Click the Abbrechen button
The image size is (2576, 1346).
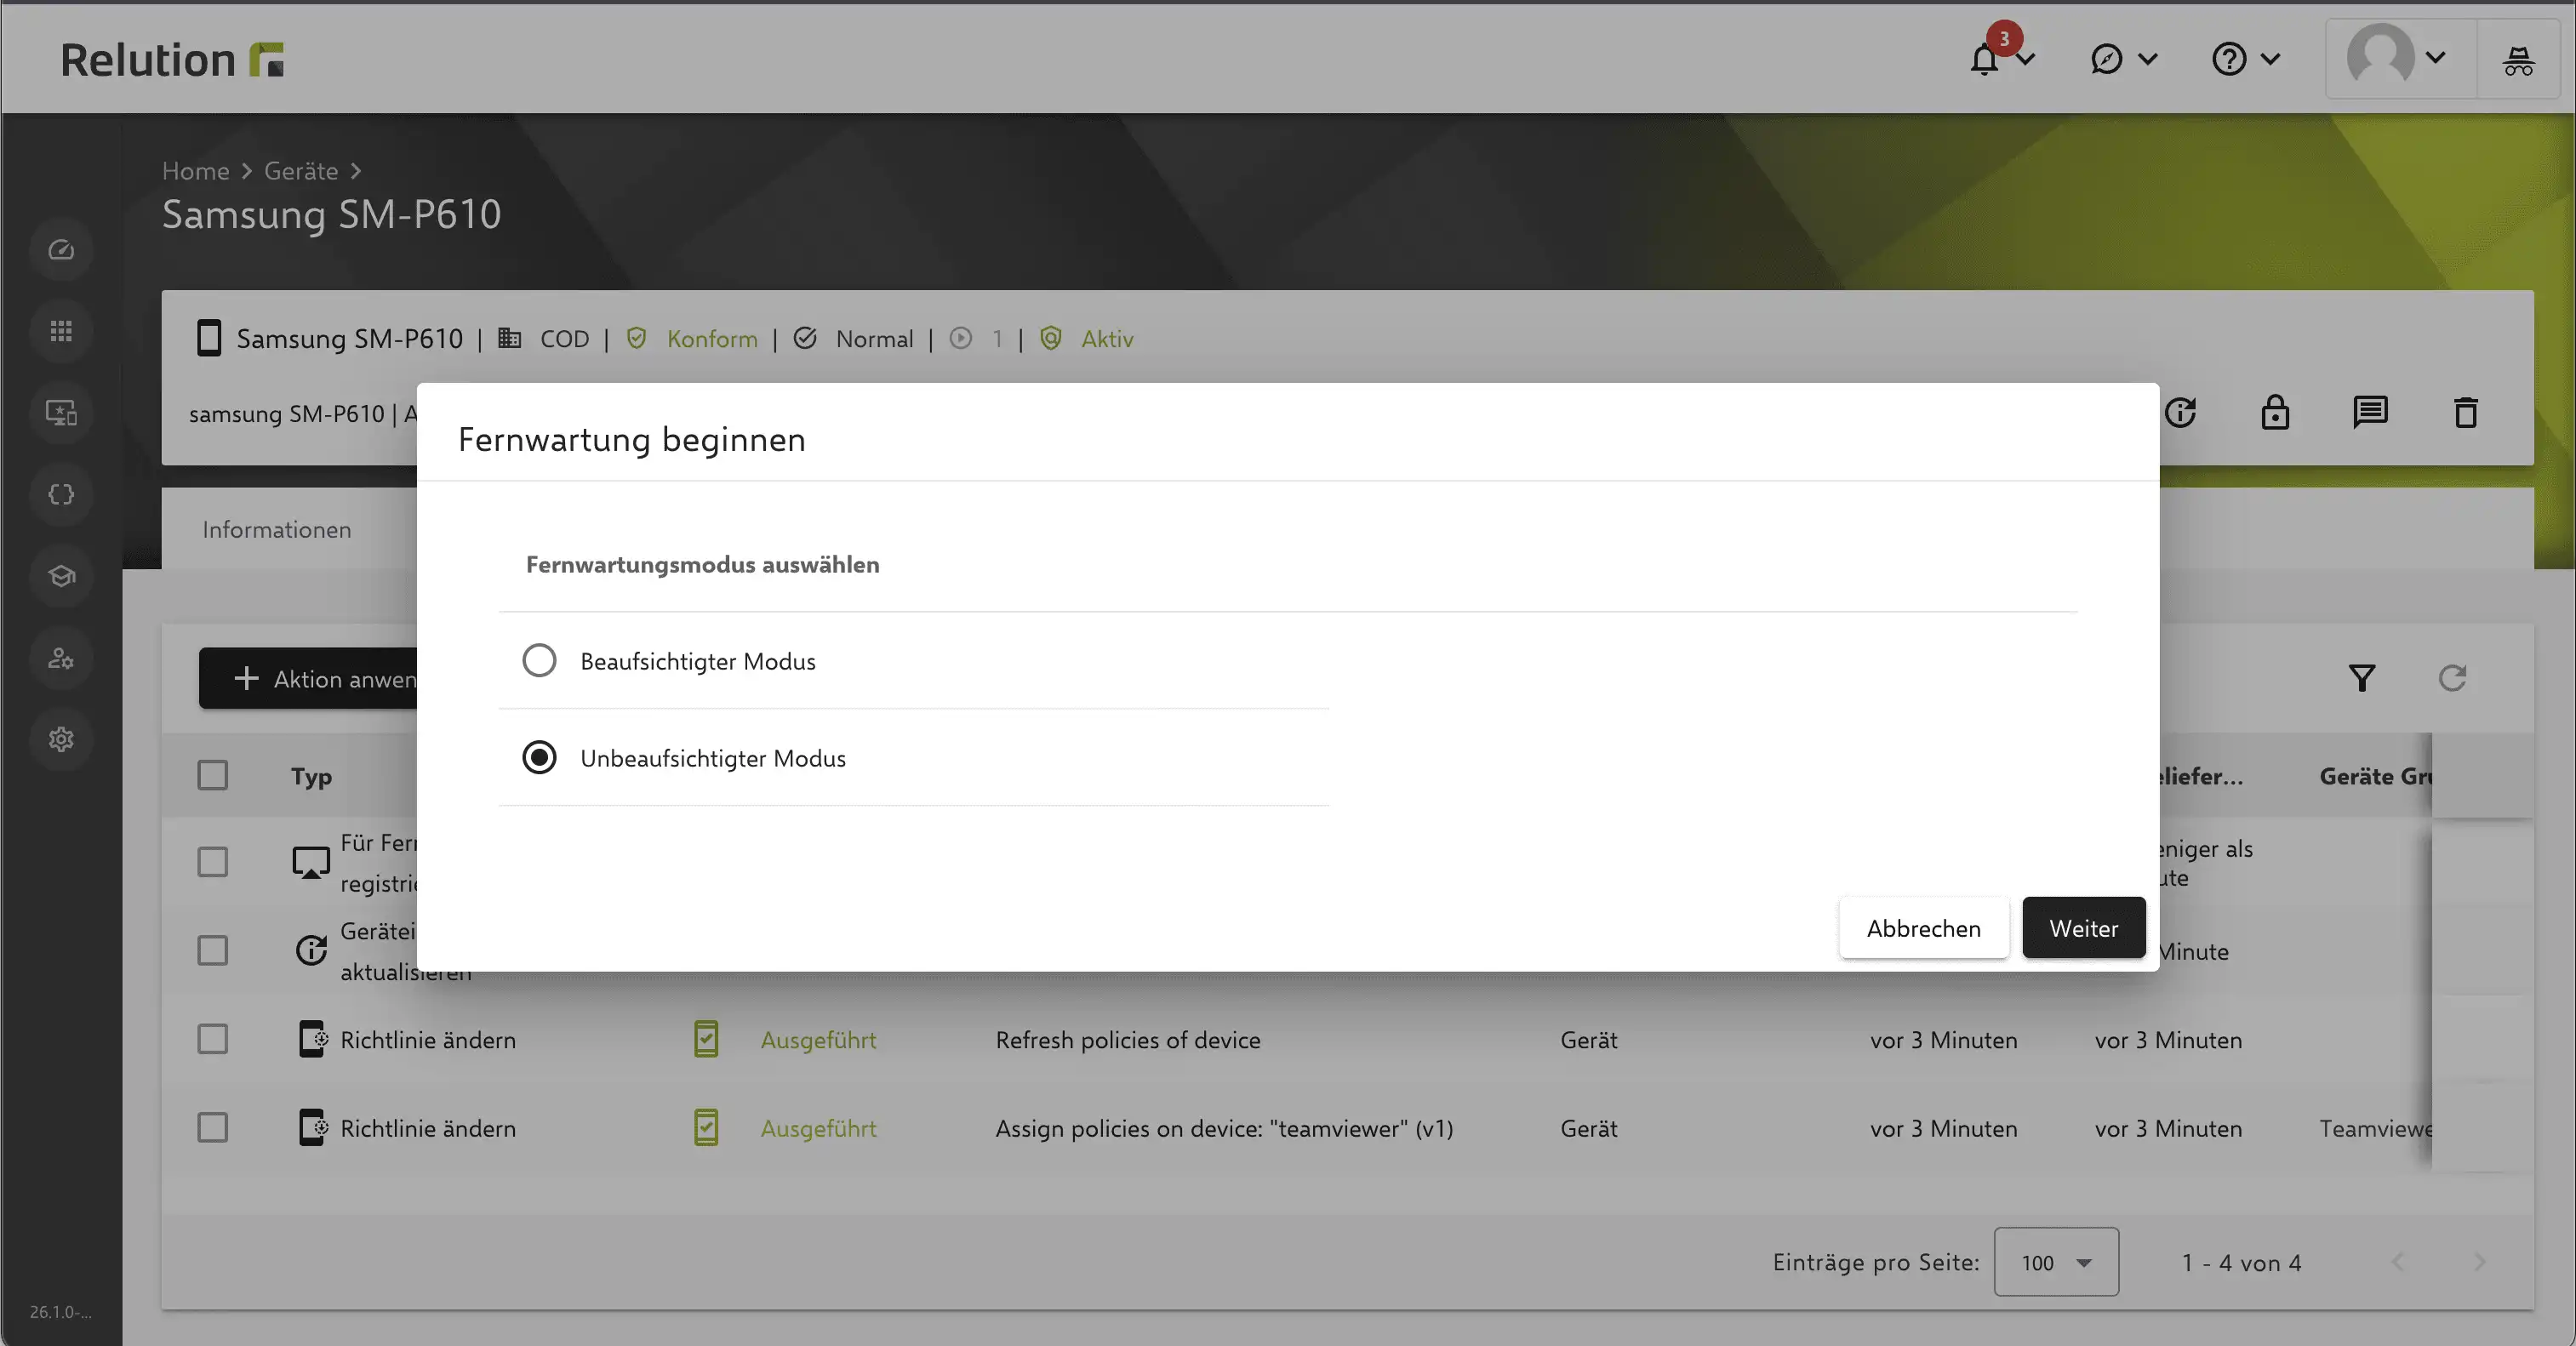click(1923, 928)
